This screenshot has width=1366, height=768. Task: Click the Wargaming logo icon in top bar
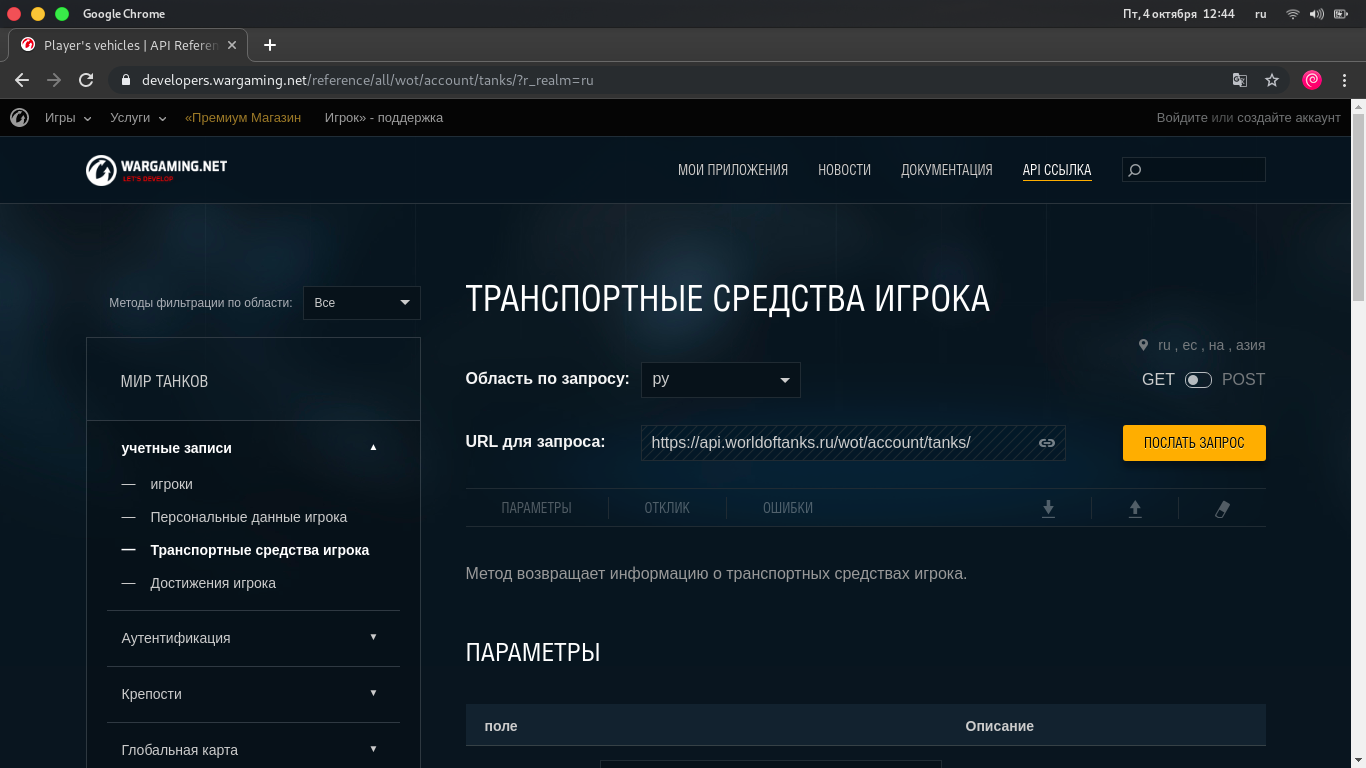[x=19, y=118]
